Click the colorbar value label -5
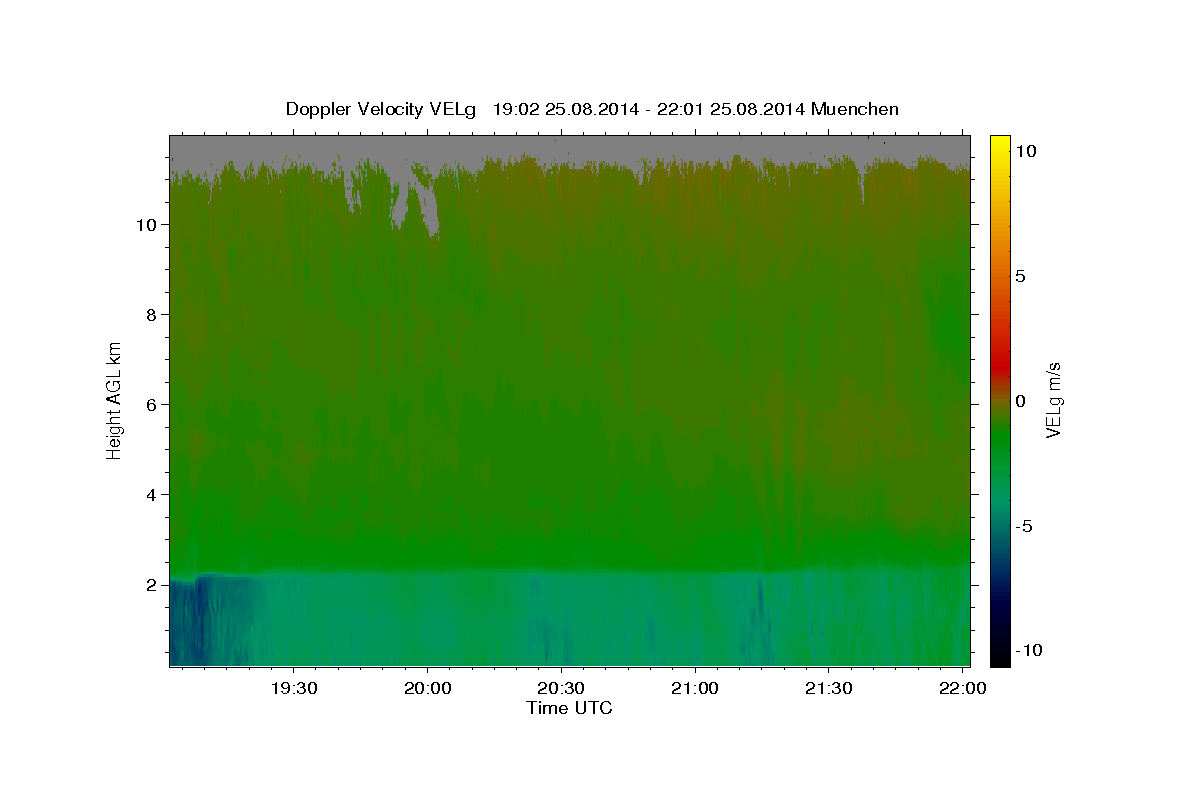This screenshot has width=1200, height=800. click(x=1023, y=526)
